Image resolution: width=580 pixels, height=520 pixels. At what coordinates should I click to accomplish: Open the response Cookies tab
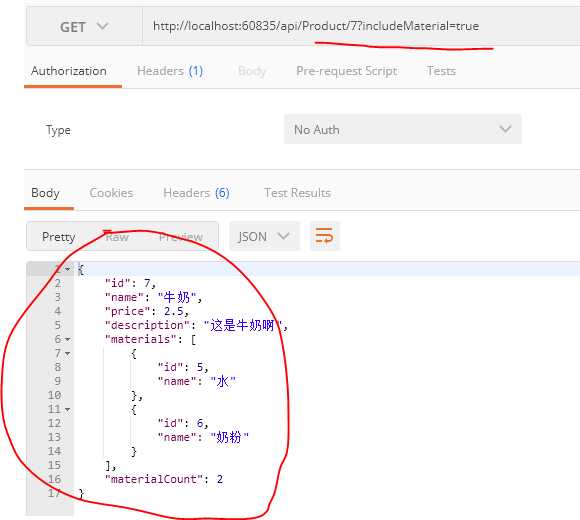111,193
